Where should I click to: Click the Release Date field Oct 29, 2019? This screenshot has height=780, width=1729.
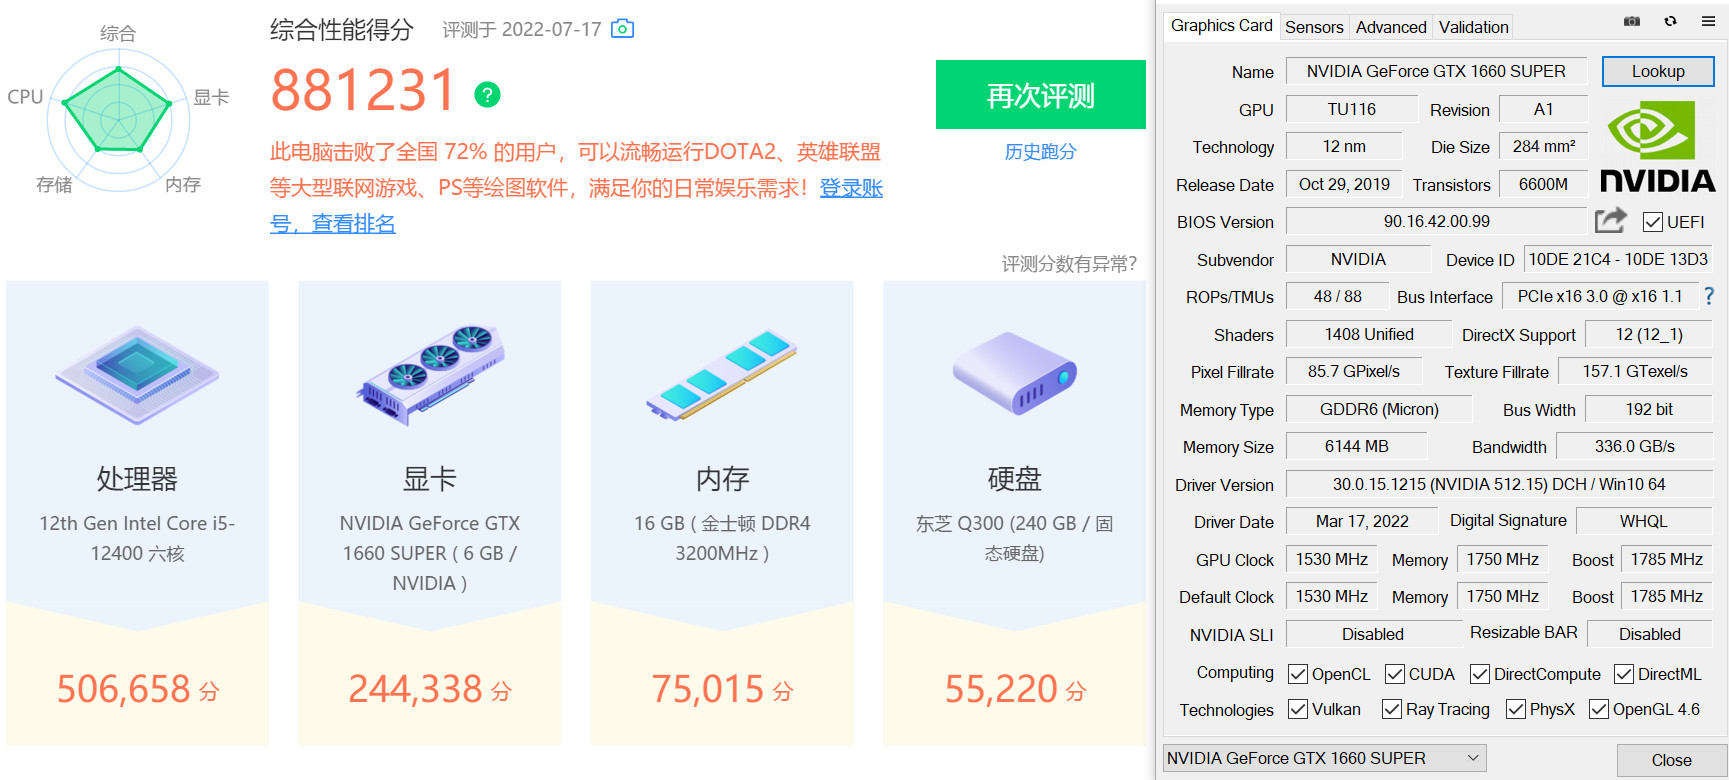(x=1344, y=184)
